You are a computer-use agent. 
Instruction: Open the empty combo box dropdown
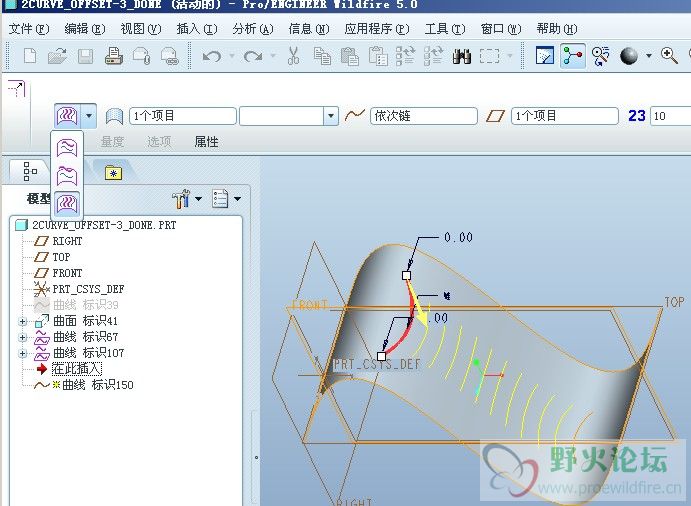click(x=331, y=116)
